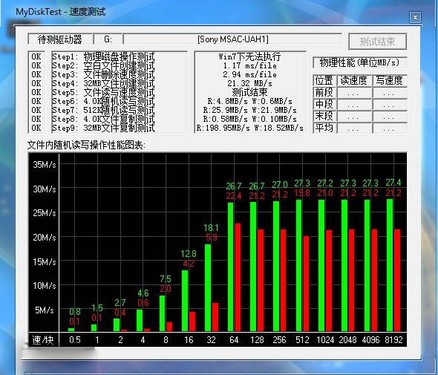This screenshot has width=438, height=375.
Task: Click the 前段 read speed cell
Action: (354, 93)
